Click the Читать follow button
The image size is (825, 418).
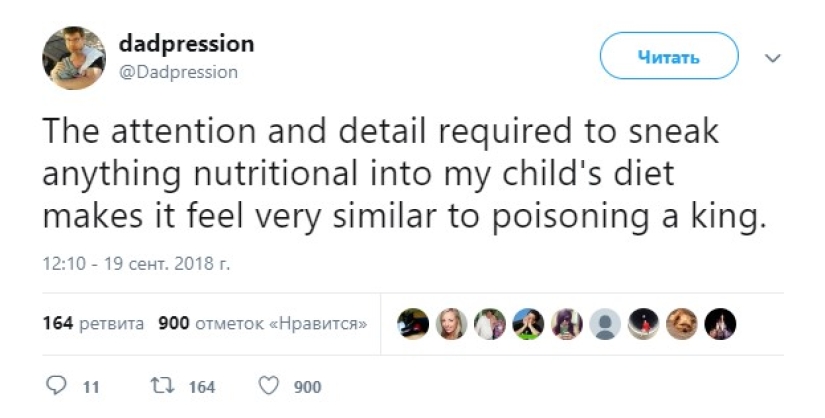tap(668, 57)
